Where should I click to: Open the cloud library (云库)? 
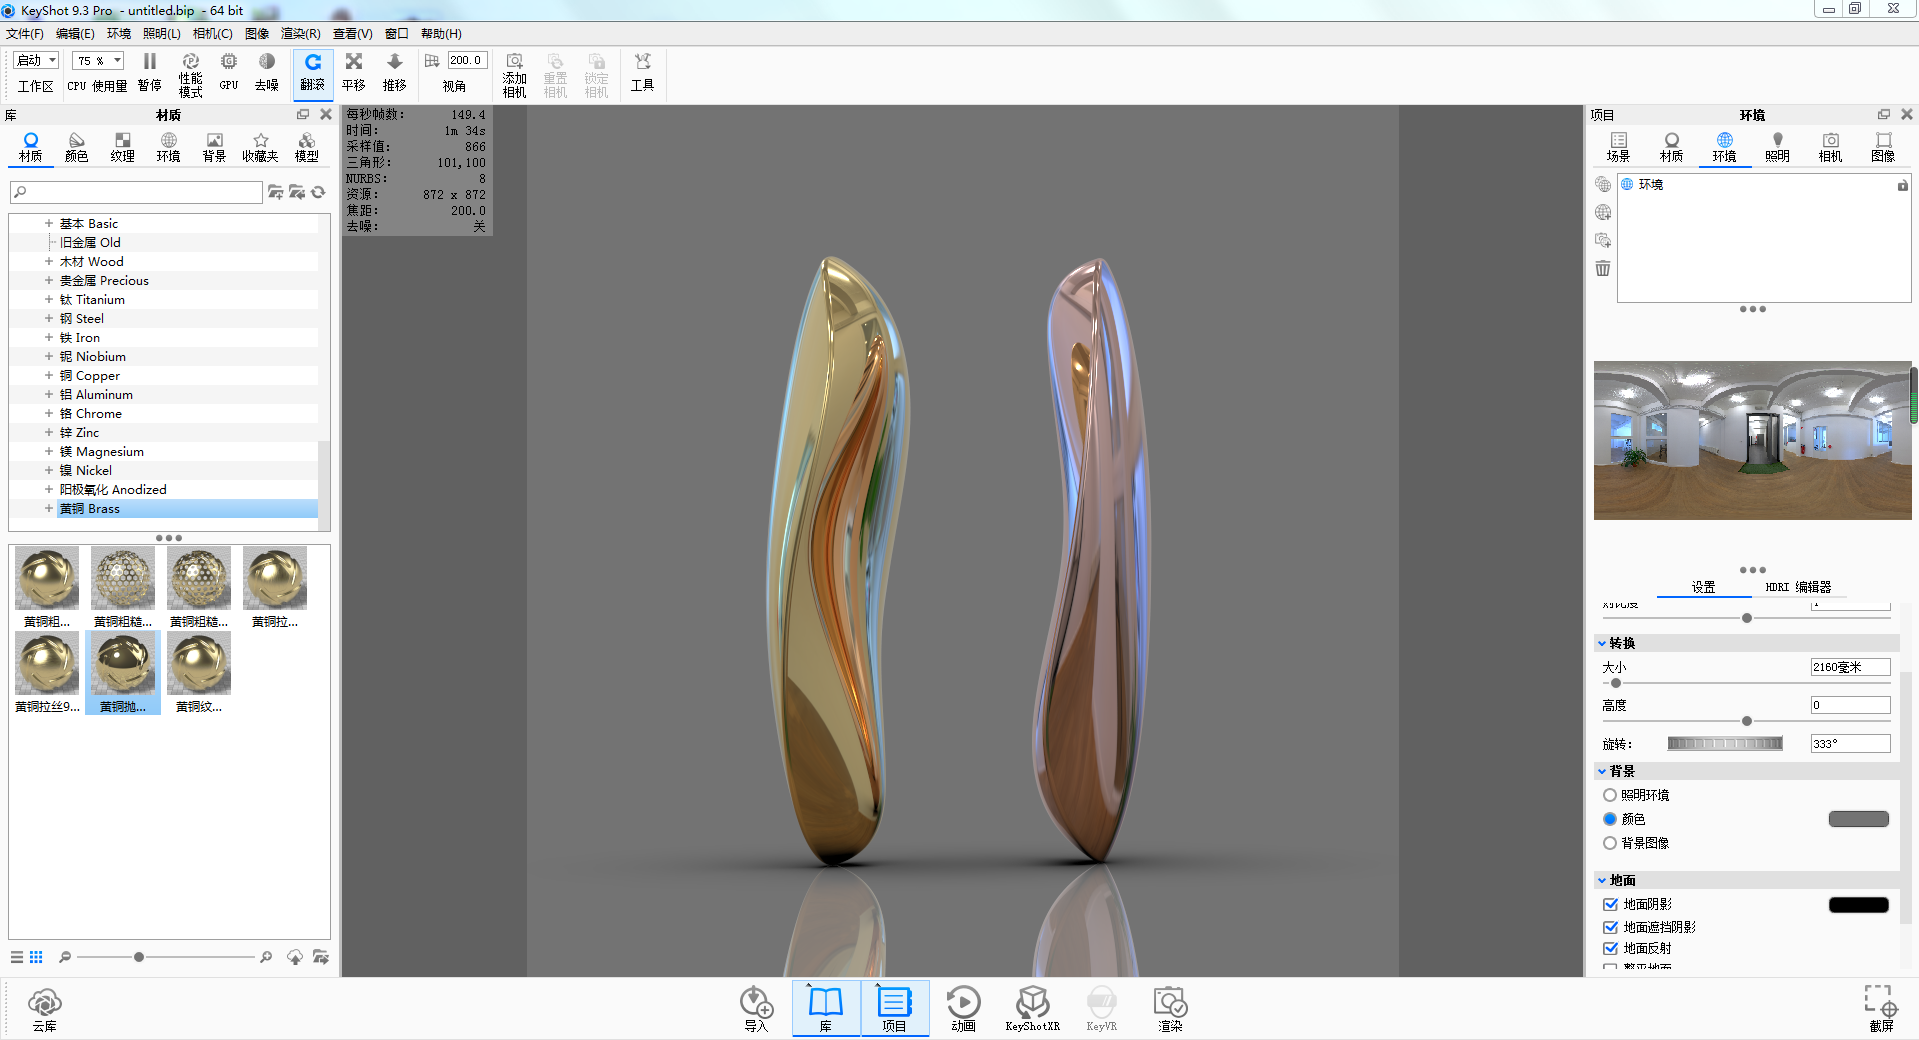click(x=45, y=1009)
